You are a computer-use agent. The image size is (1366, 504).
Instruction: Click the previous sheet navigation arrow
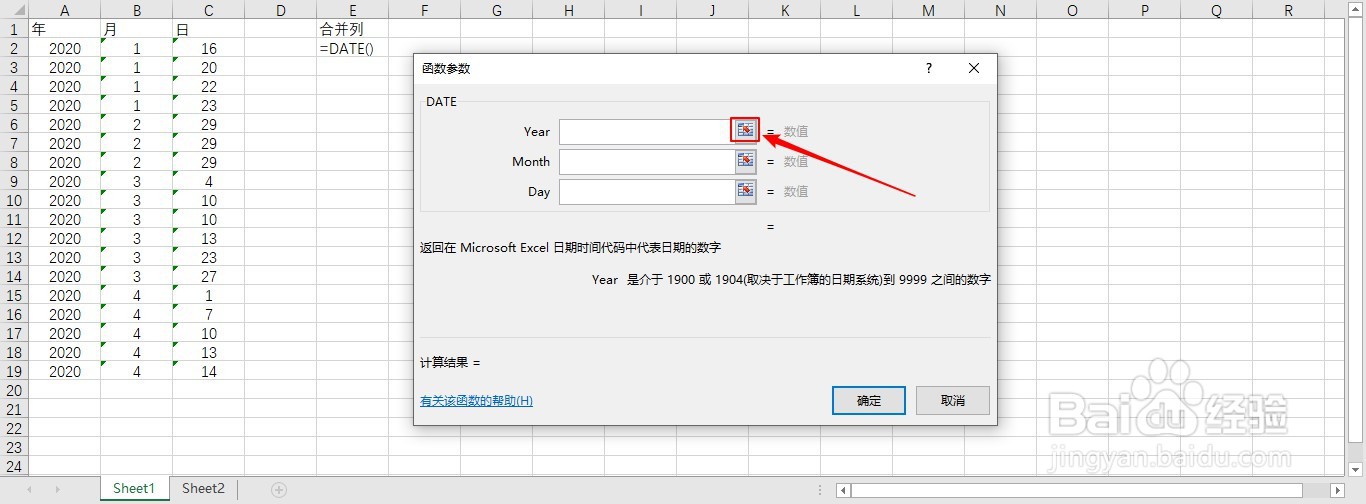coord(29,489)
